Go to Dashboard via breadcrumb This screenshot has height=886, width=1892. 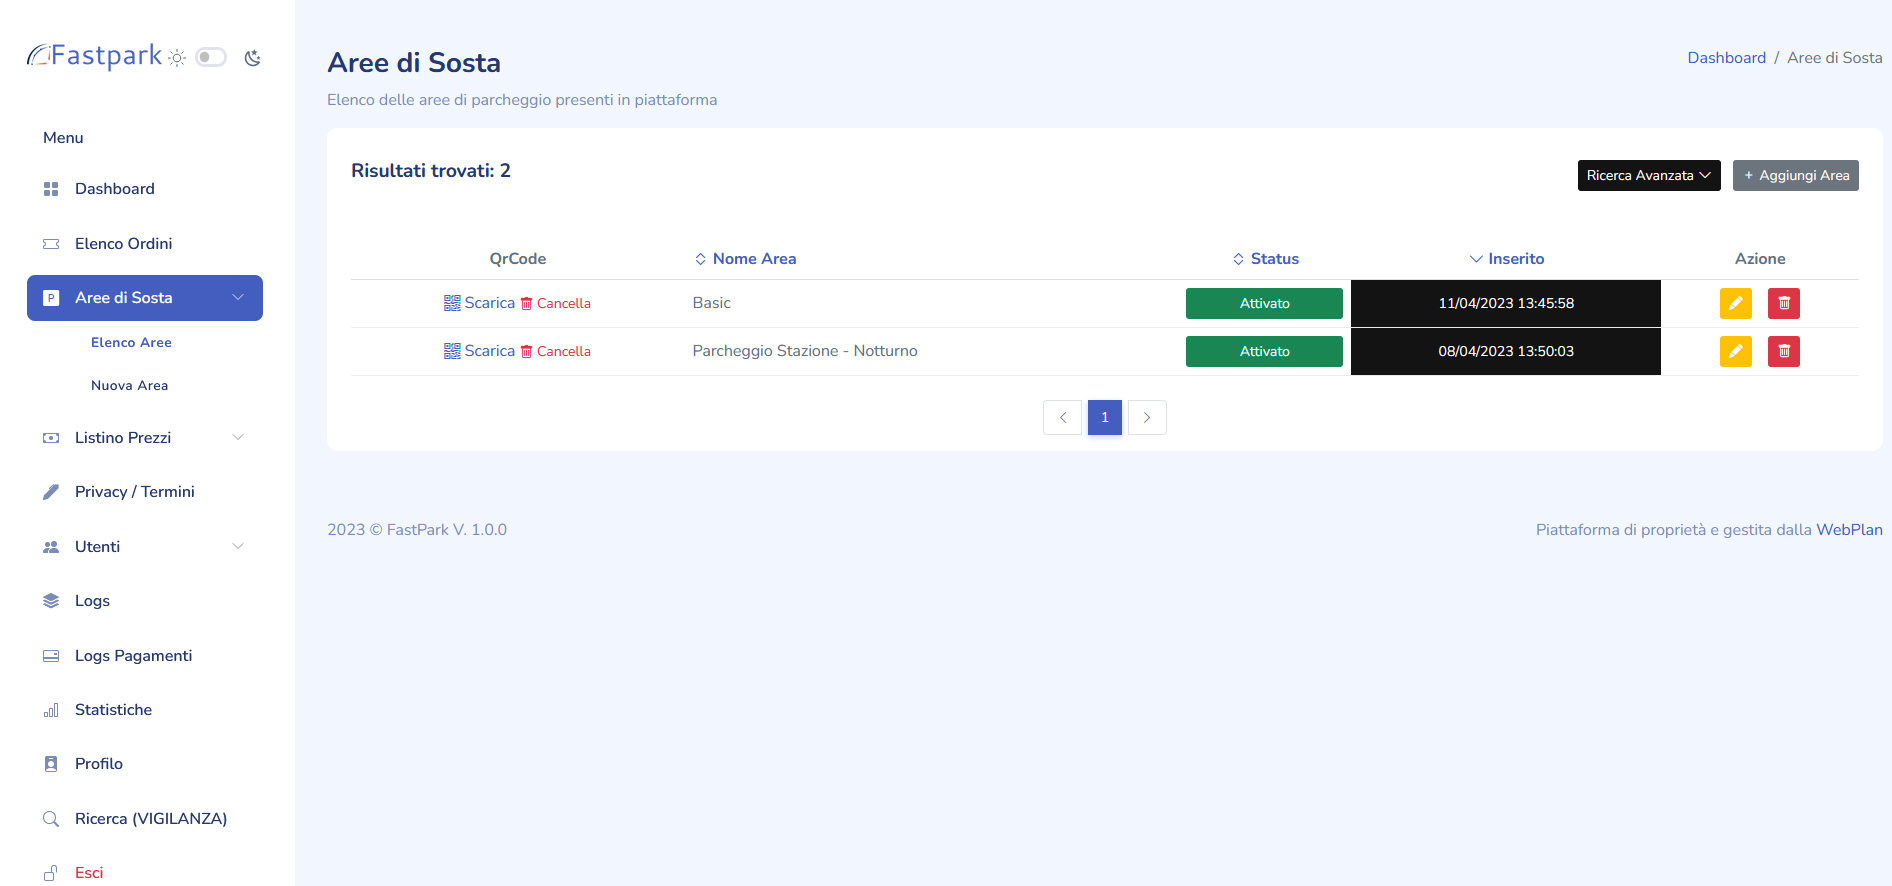pos(1726,58)
